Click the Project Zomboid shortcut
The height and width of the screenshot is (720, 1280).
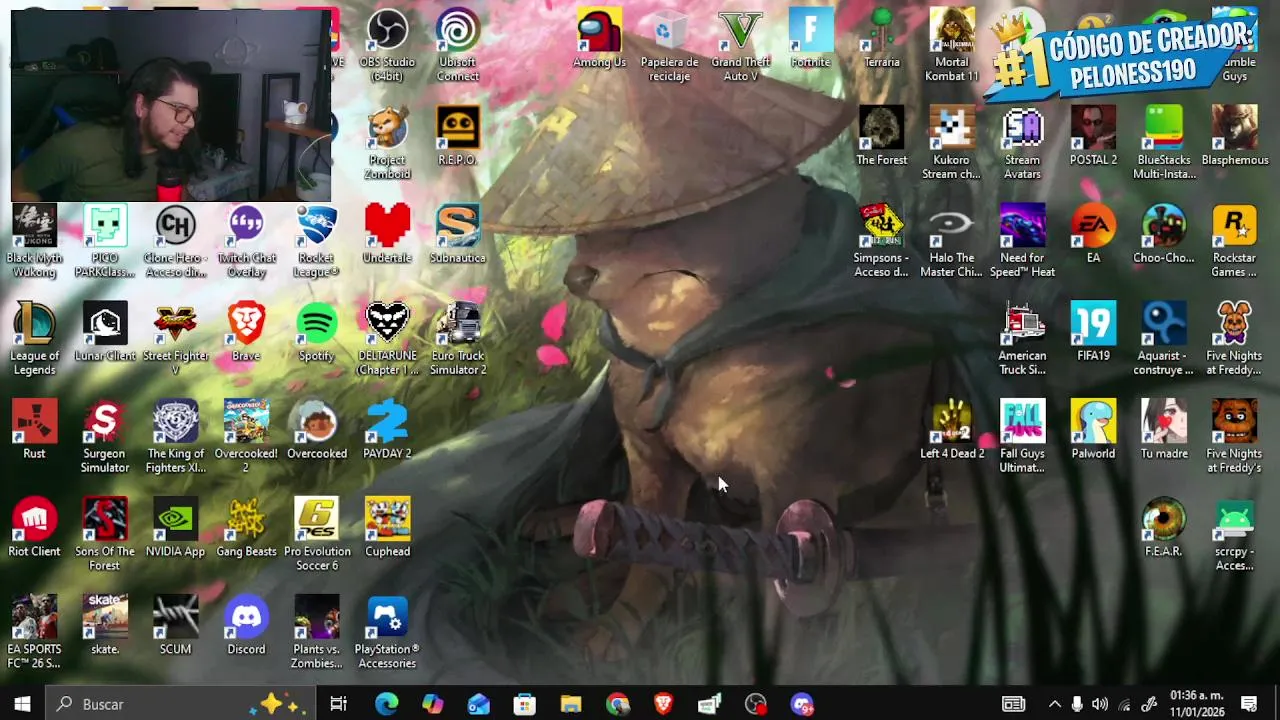coord(387,142)
